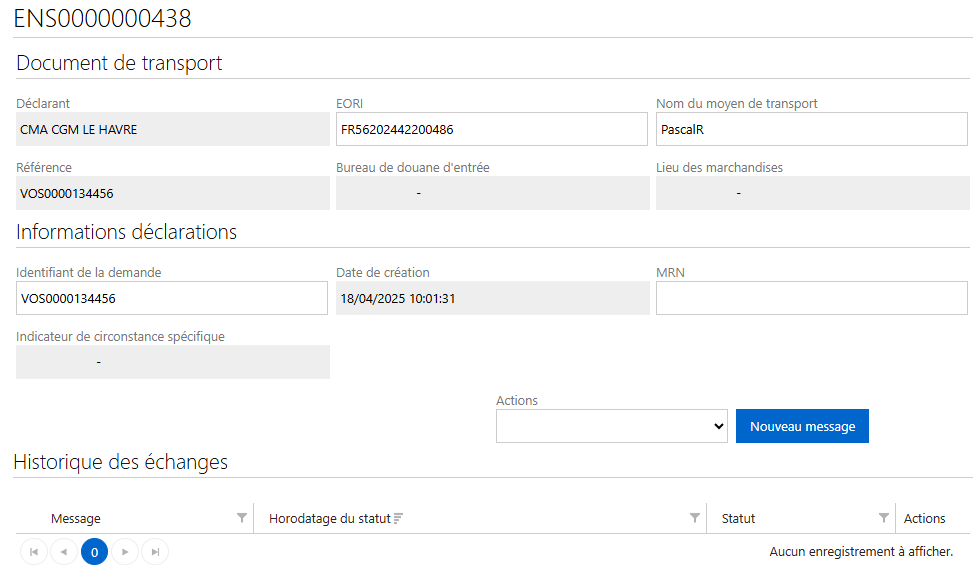Click the Nouveau message button
The height and width of the screenshot is (575, 973).
[802, 426]
